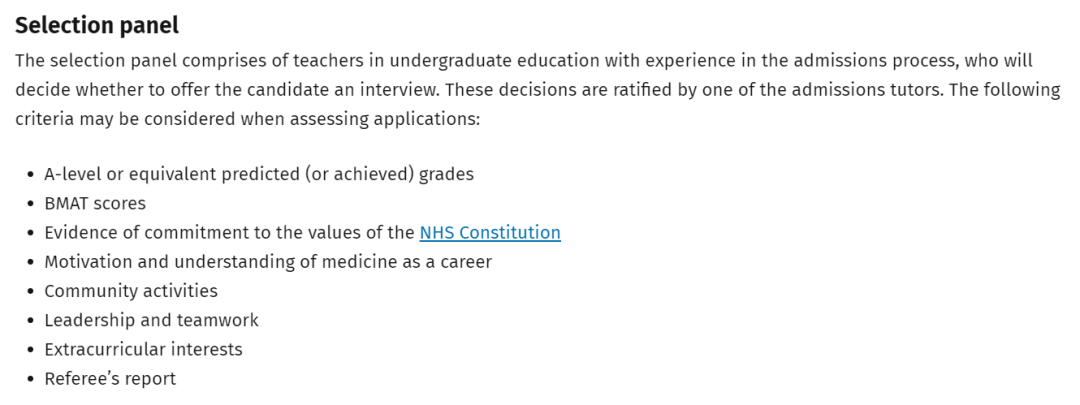Click the BMAT scores list item
1080x405 pixels.
coord(95,203)
